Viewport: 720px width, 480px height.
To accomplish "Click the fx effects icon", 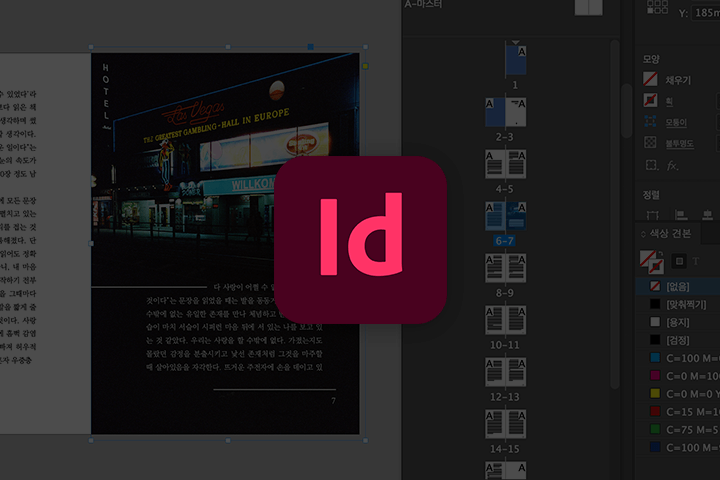I will pos(672,165).
